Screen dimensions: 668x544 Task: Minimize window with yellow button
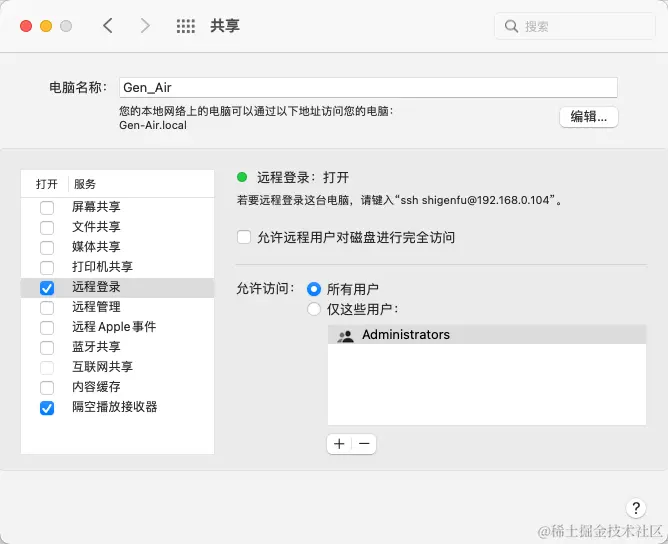point(46,26)
